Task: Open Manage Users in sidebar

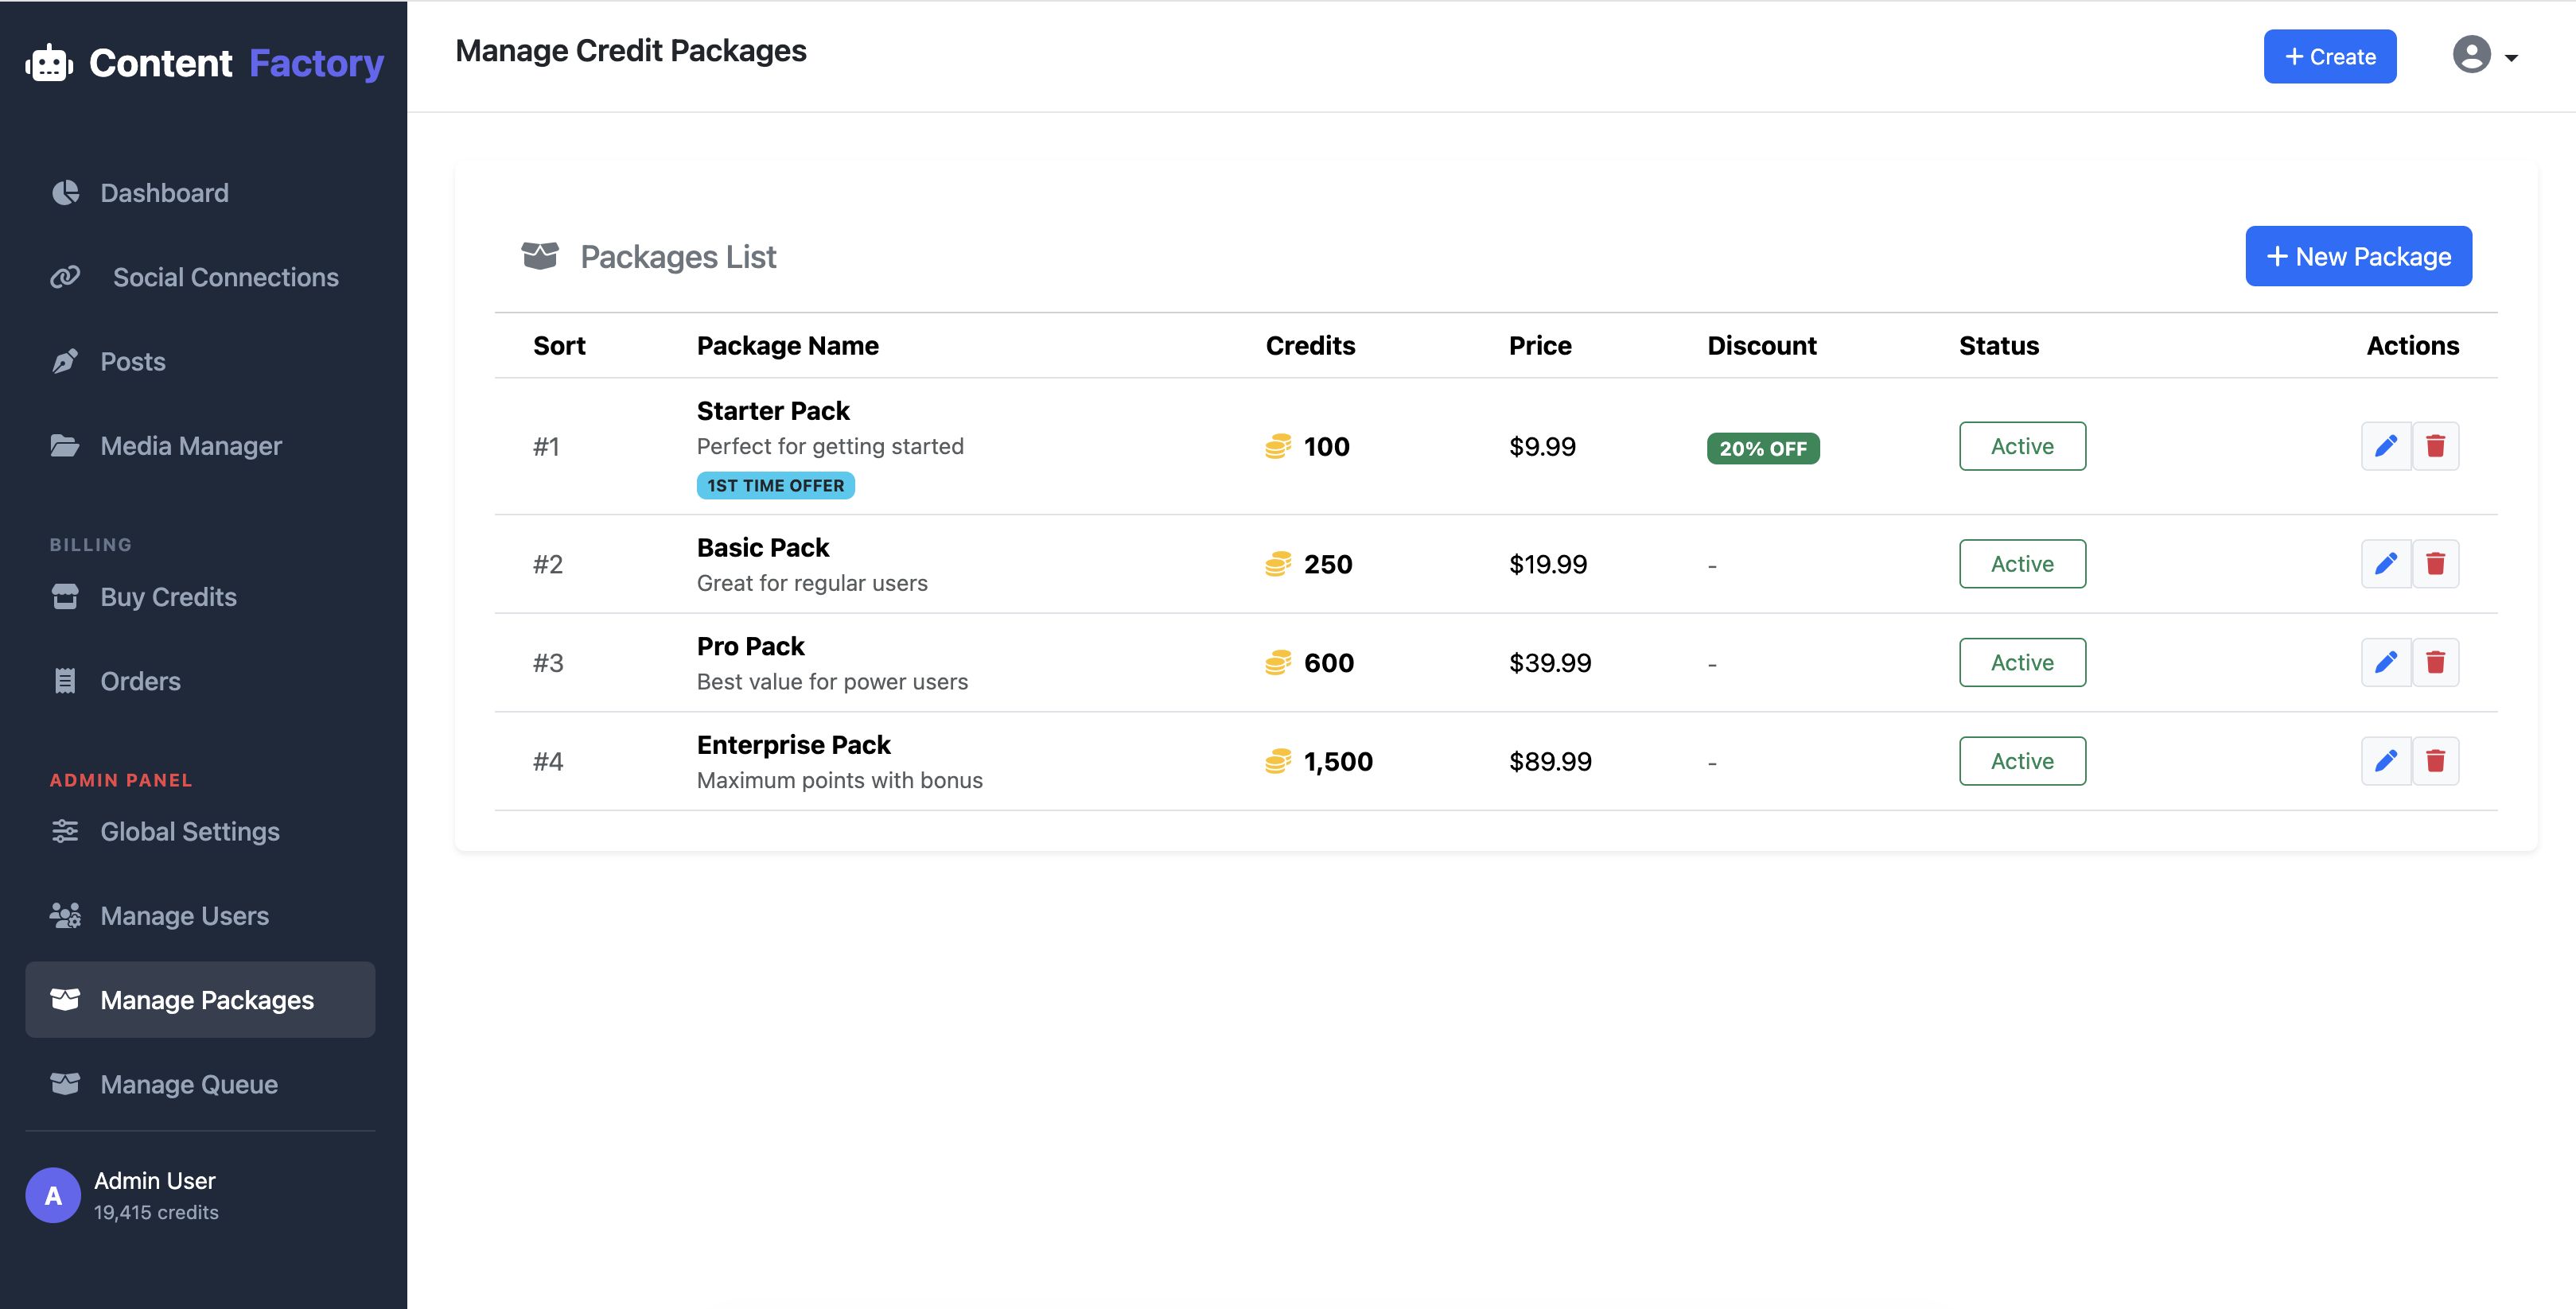Action: pyautogui.click(x=184, y=916)
